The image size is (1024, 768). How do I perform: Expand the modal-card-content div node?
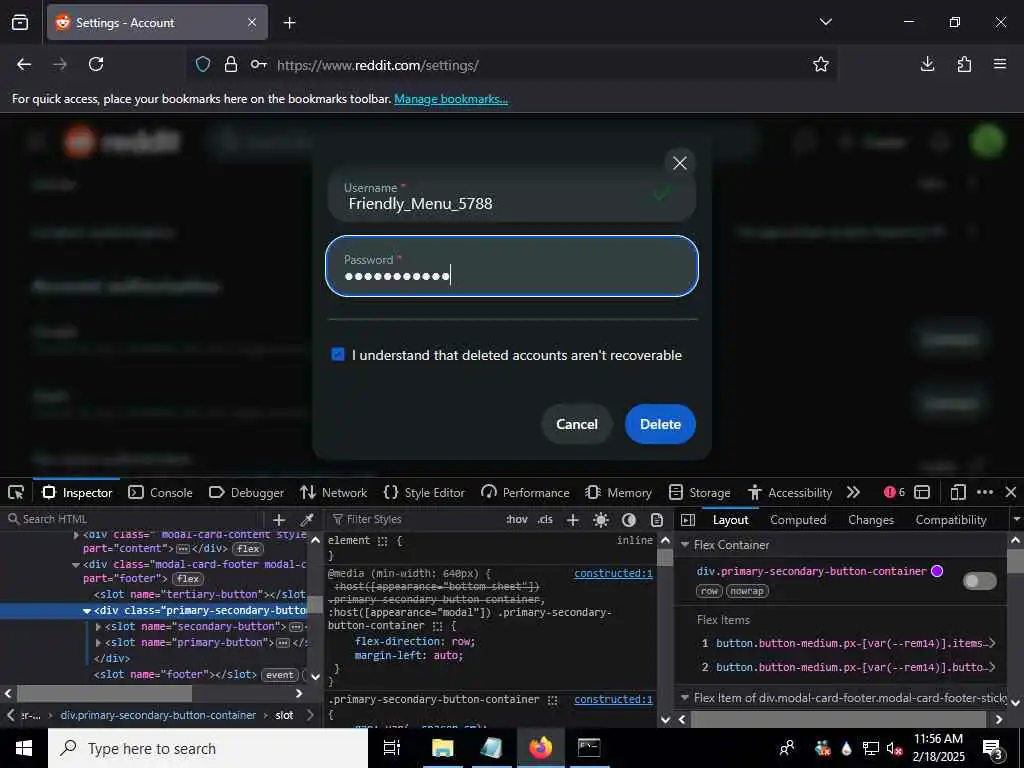[76, 535]
